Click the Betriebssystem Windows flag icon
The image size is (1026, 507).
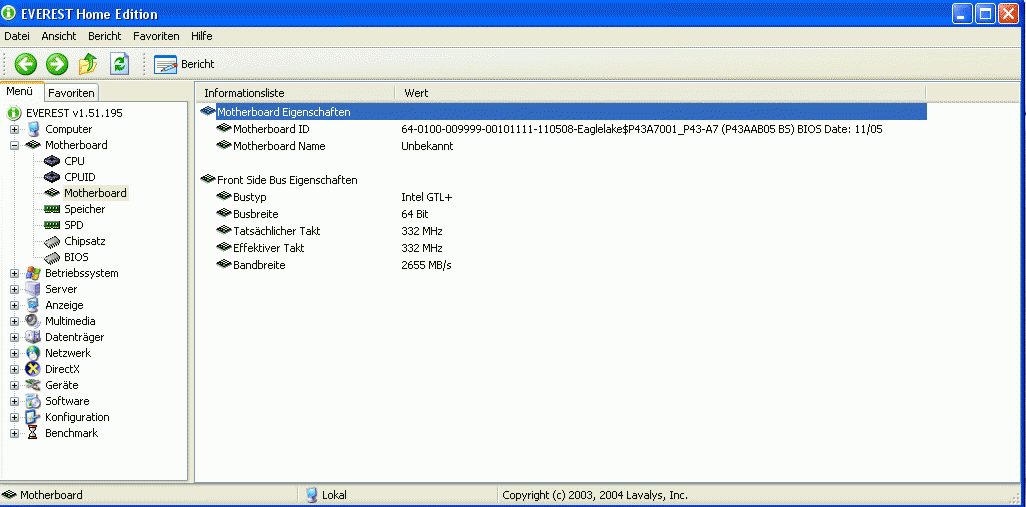[33, 273]
